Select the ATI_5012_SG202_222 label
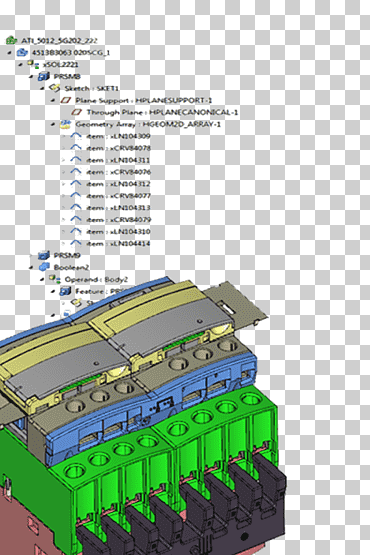Image resolution: width=370 pixels, height=555 pixels. [59, 41]
